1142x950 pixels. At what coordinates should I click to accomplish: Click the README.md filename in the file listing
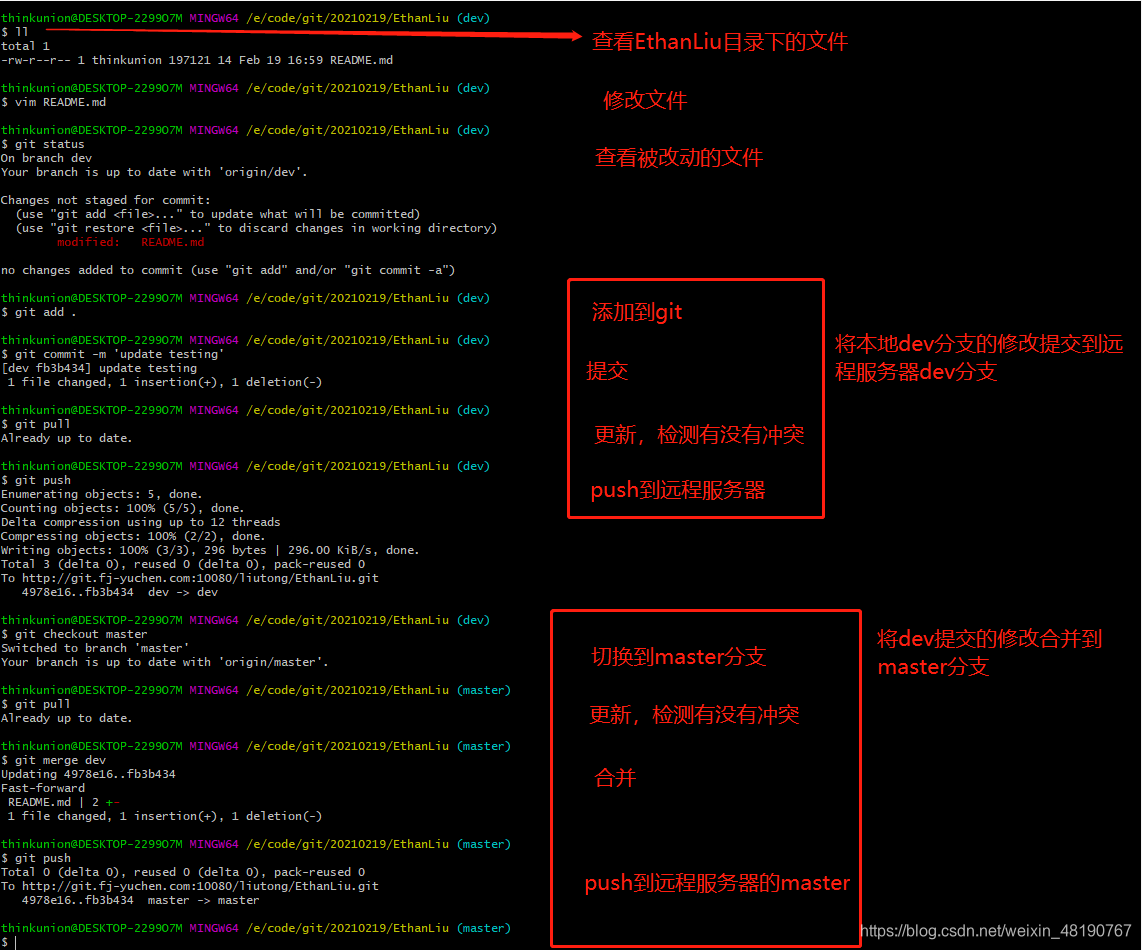coord(363,59)
